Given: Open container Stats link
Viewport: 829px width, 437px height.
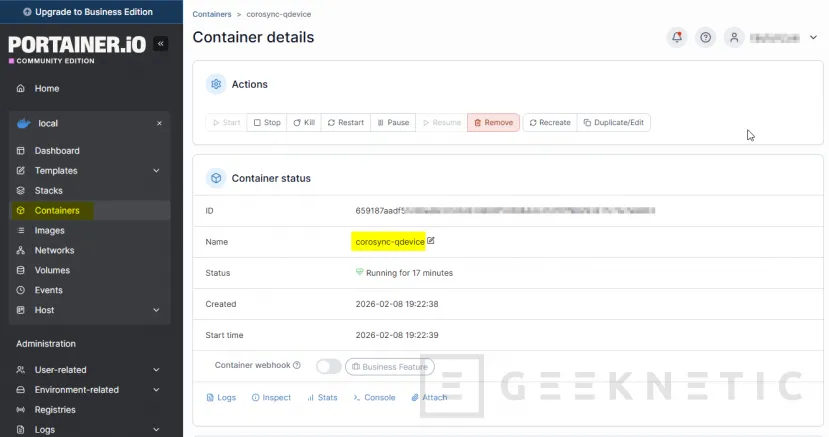Looking at the screenshot, I should (322, 397).
